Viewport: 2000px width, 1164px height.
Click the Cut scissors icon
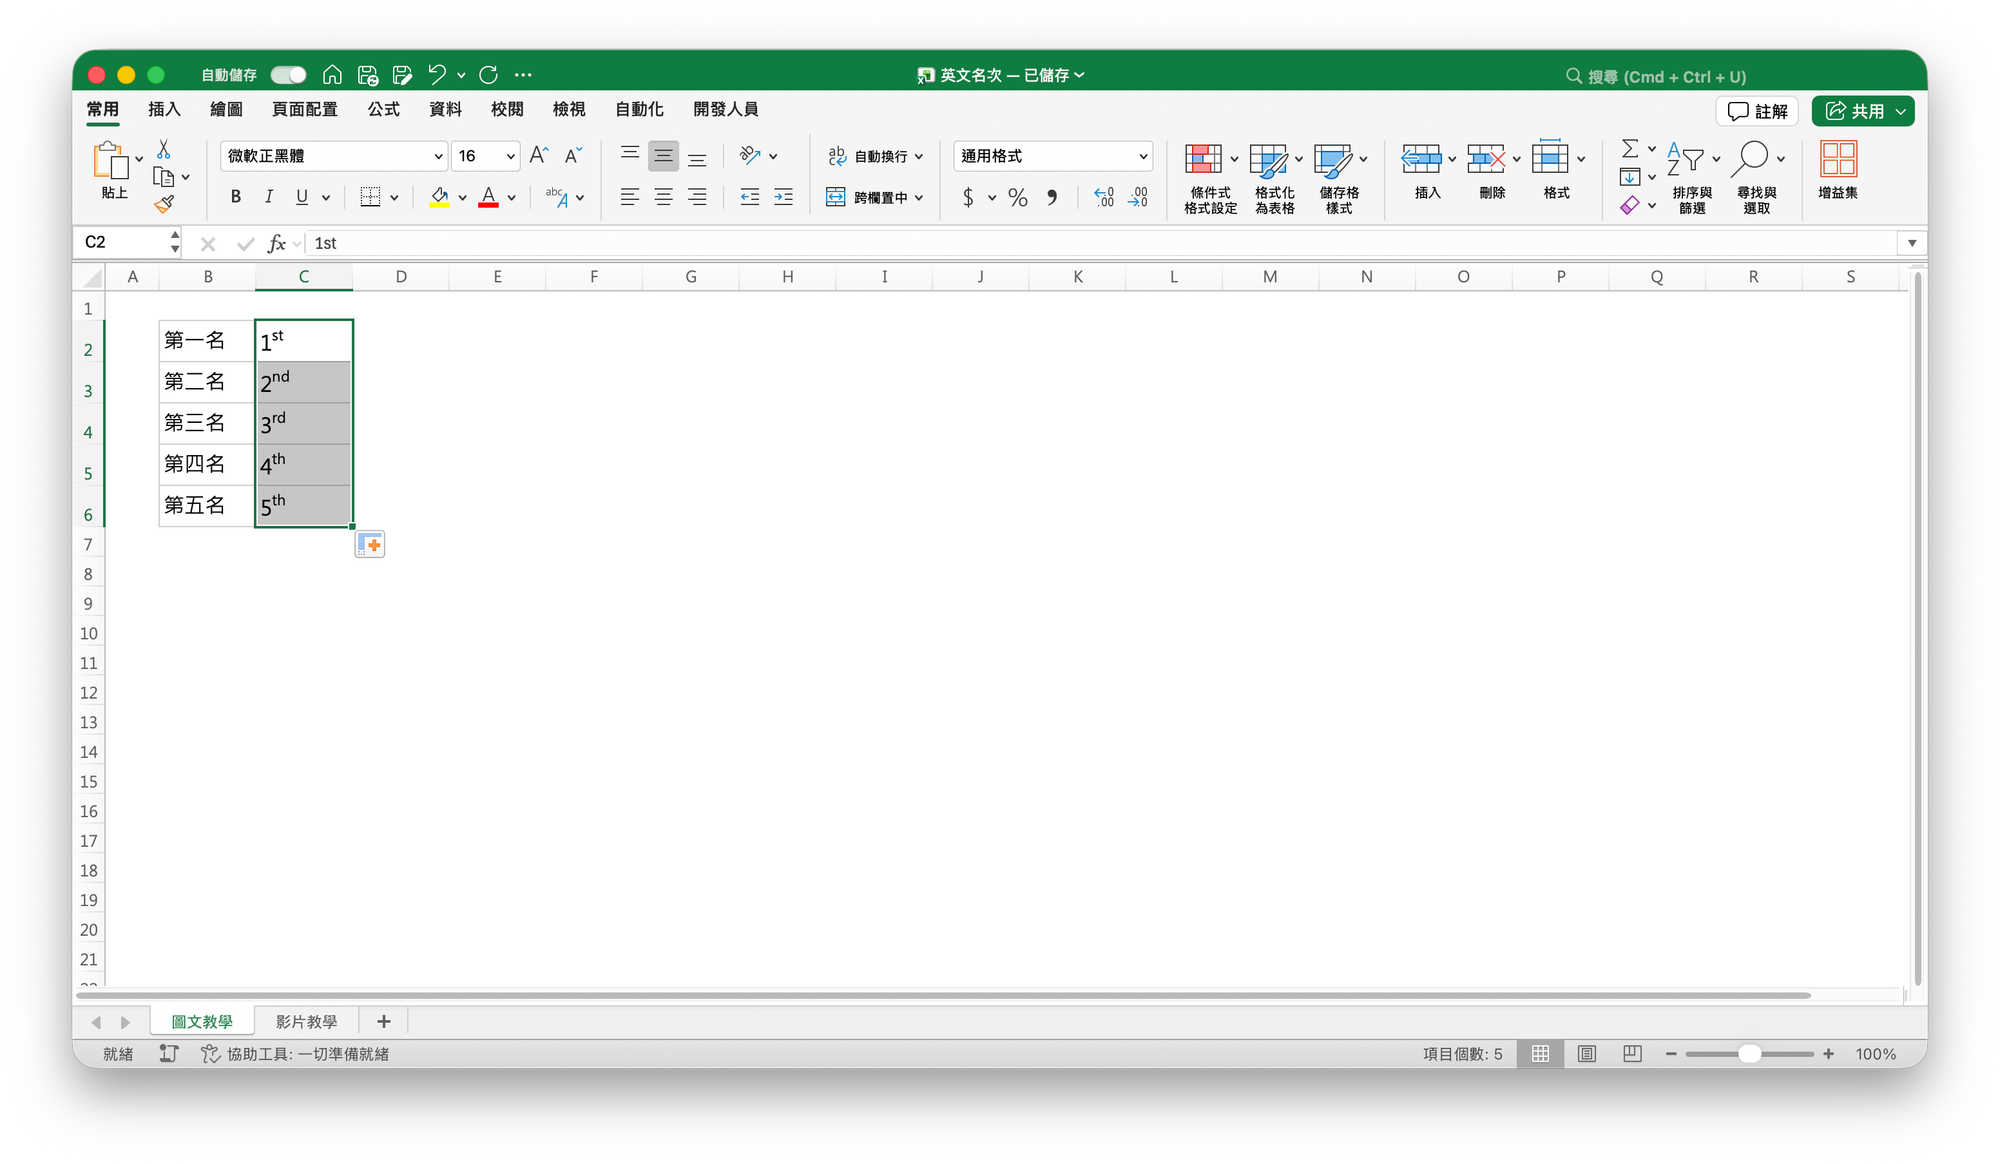[164, 150]
